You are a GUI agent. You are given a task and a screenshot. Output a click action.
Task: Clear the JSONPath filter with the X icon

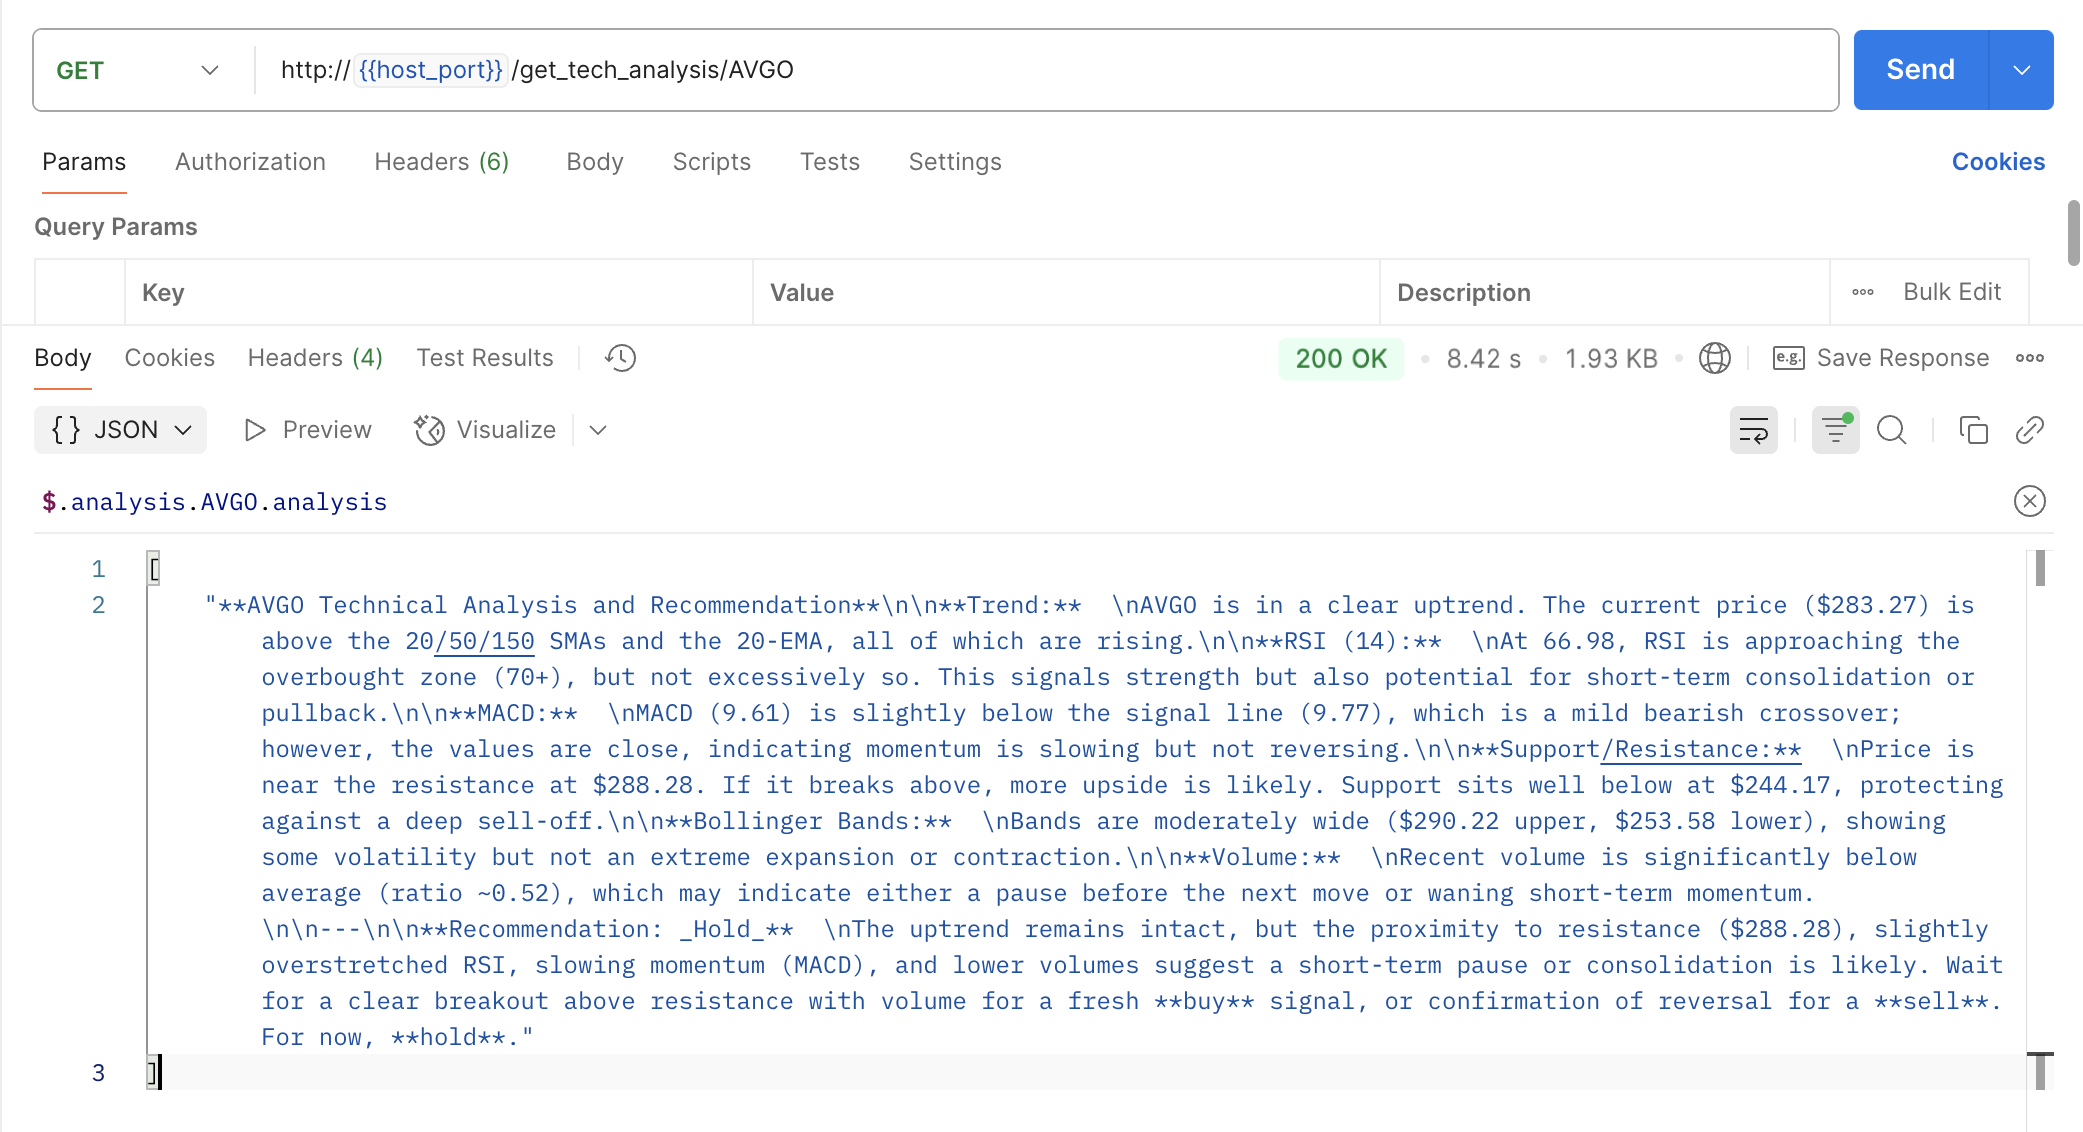tap(2030, 501)
